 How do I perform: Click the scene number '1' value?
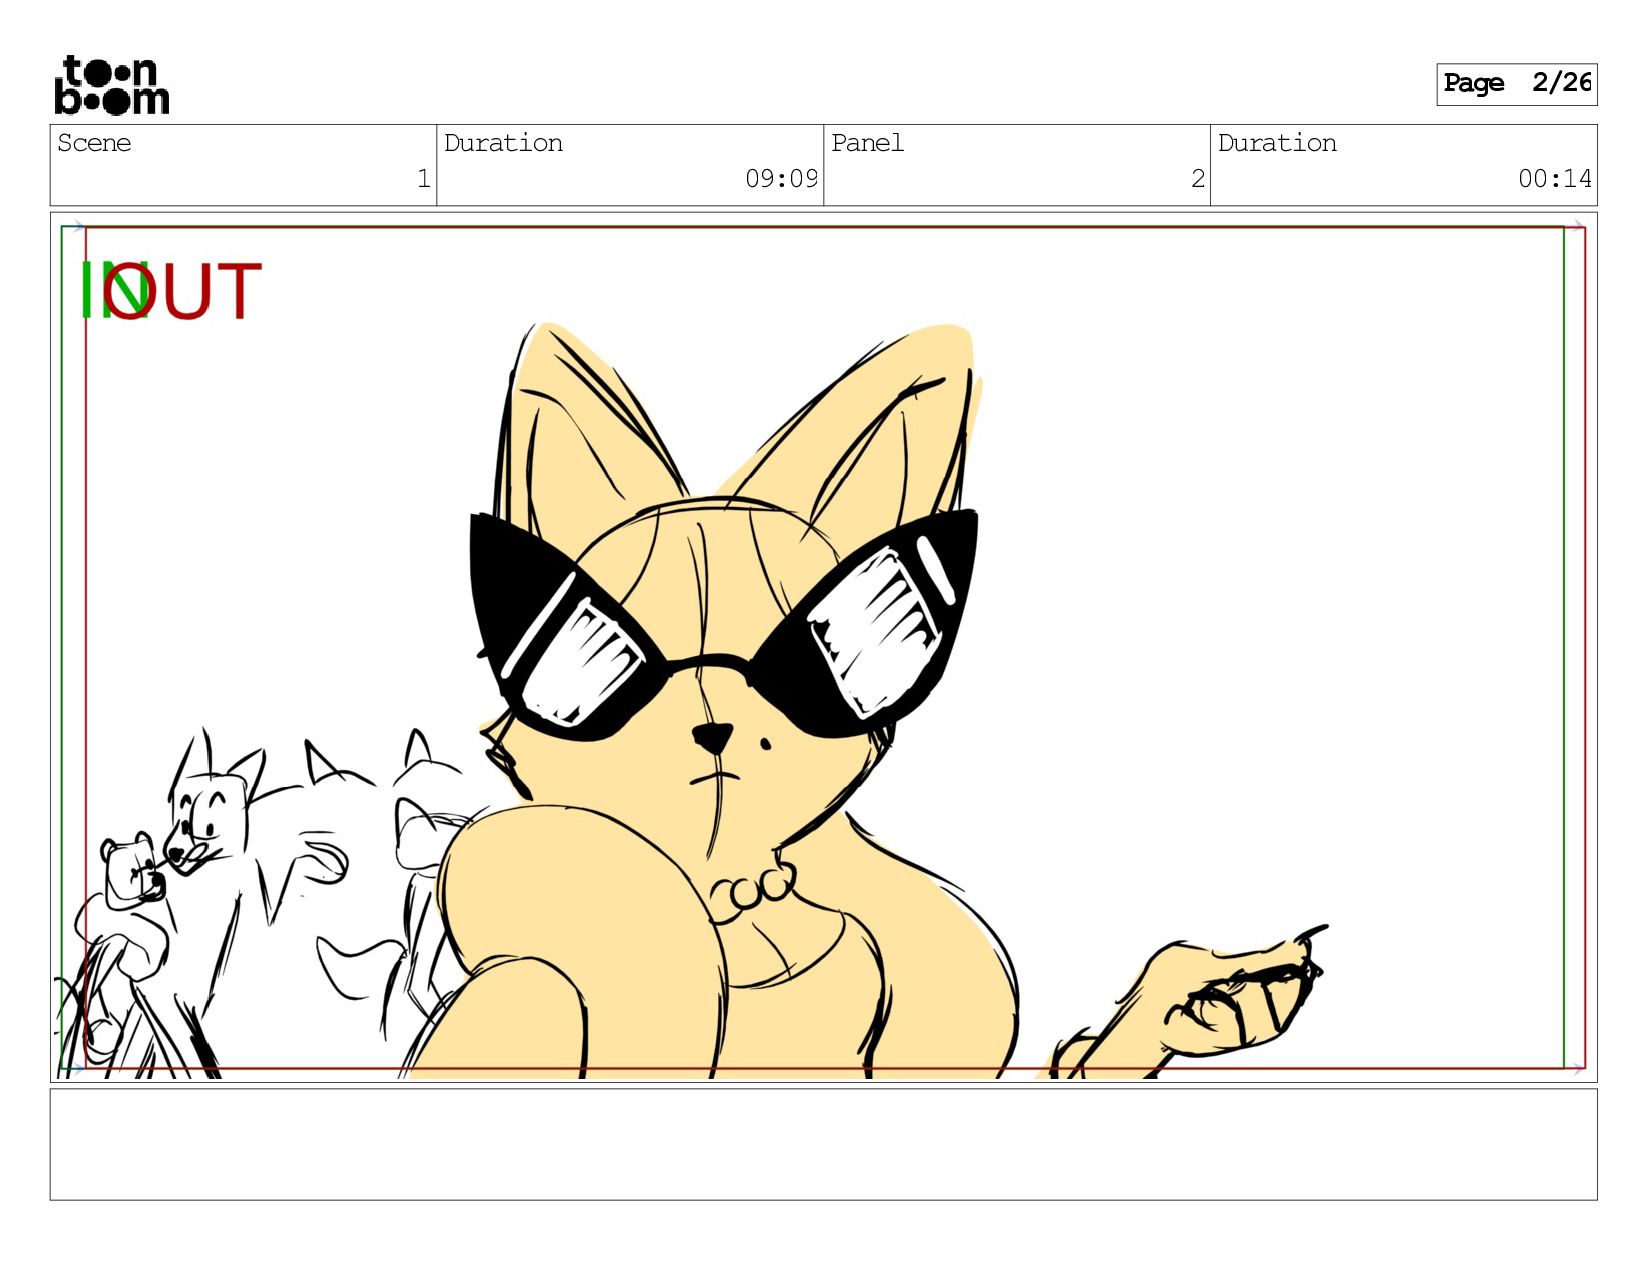[423, 179]
